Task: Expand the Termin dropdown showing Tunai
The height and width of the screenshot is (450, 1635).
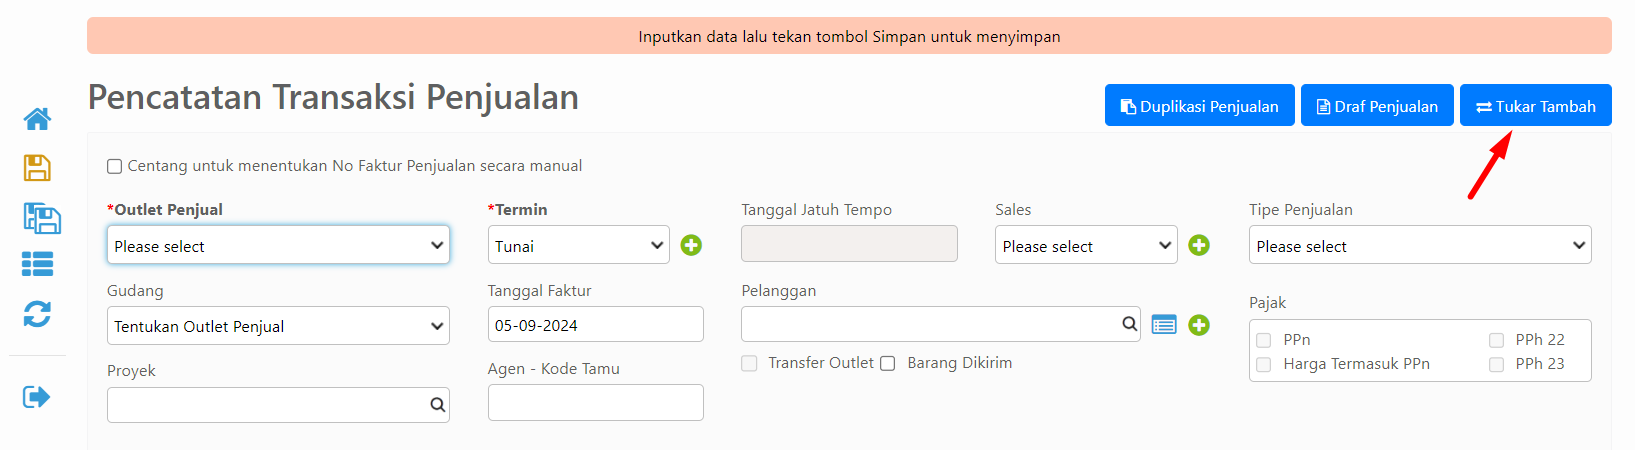Action: [x=579, y=245]
